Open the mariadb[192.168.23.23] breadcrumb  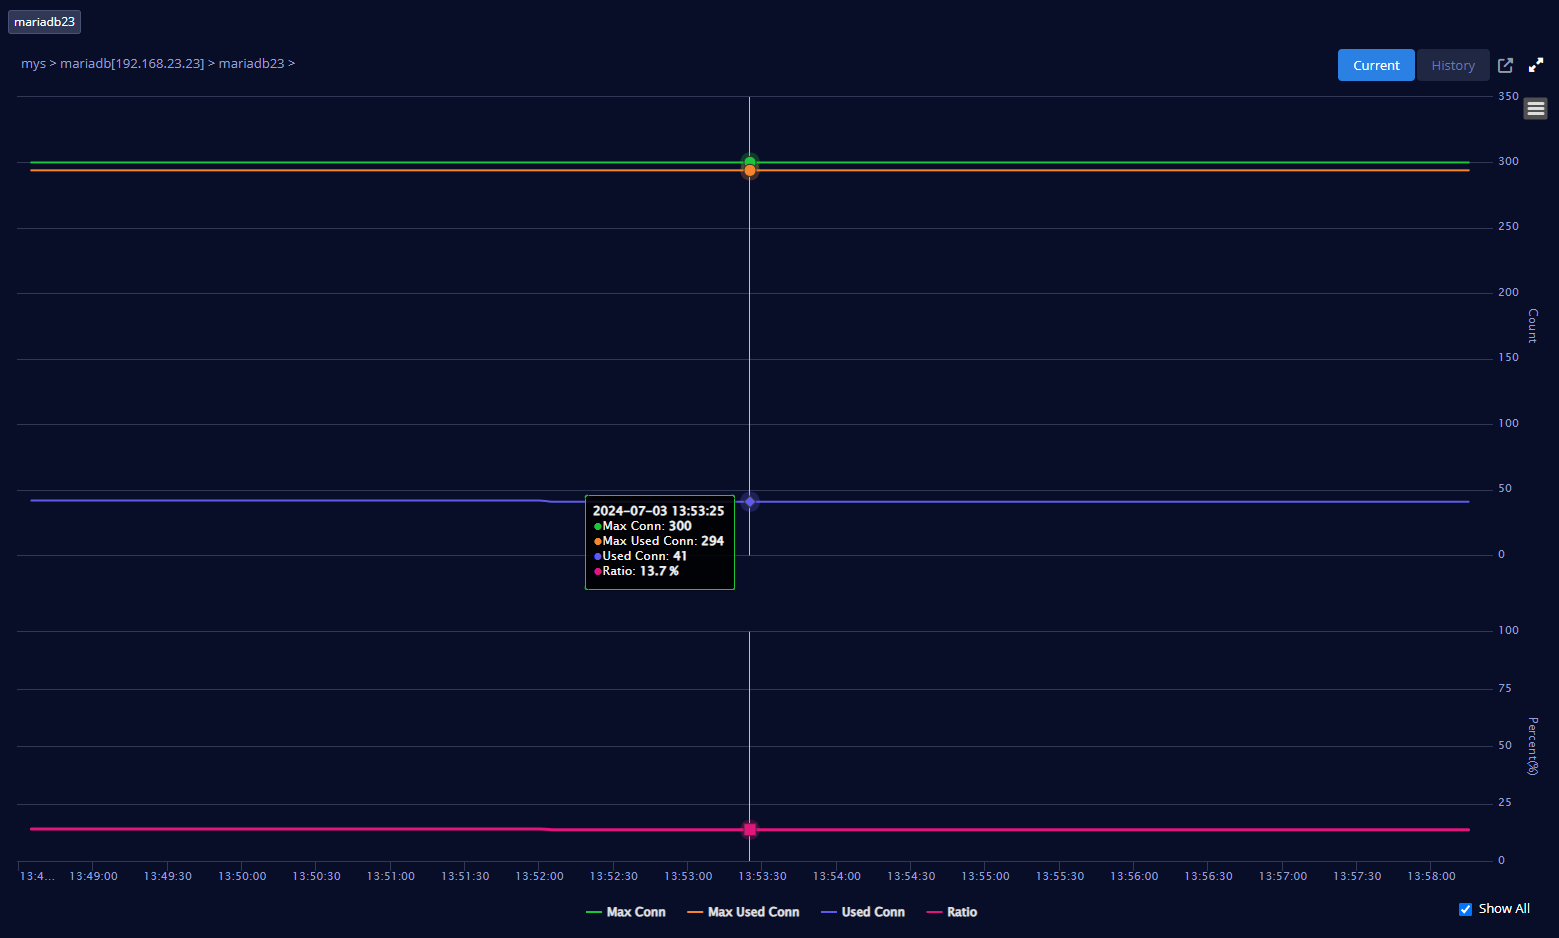[132, 63]
